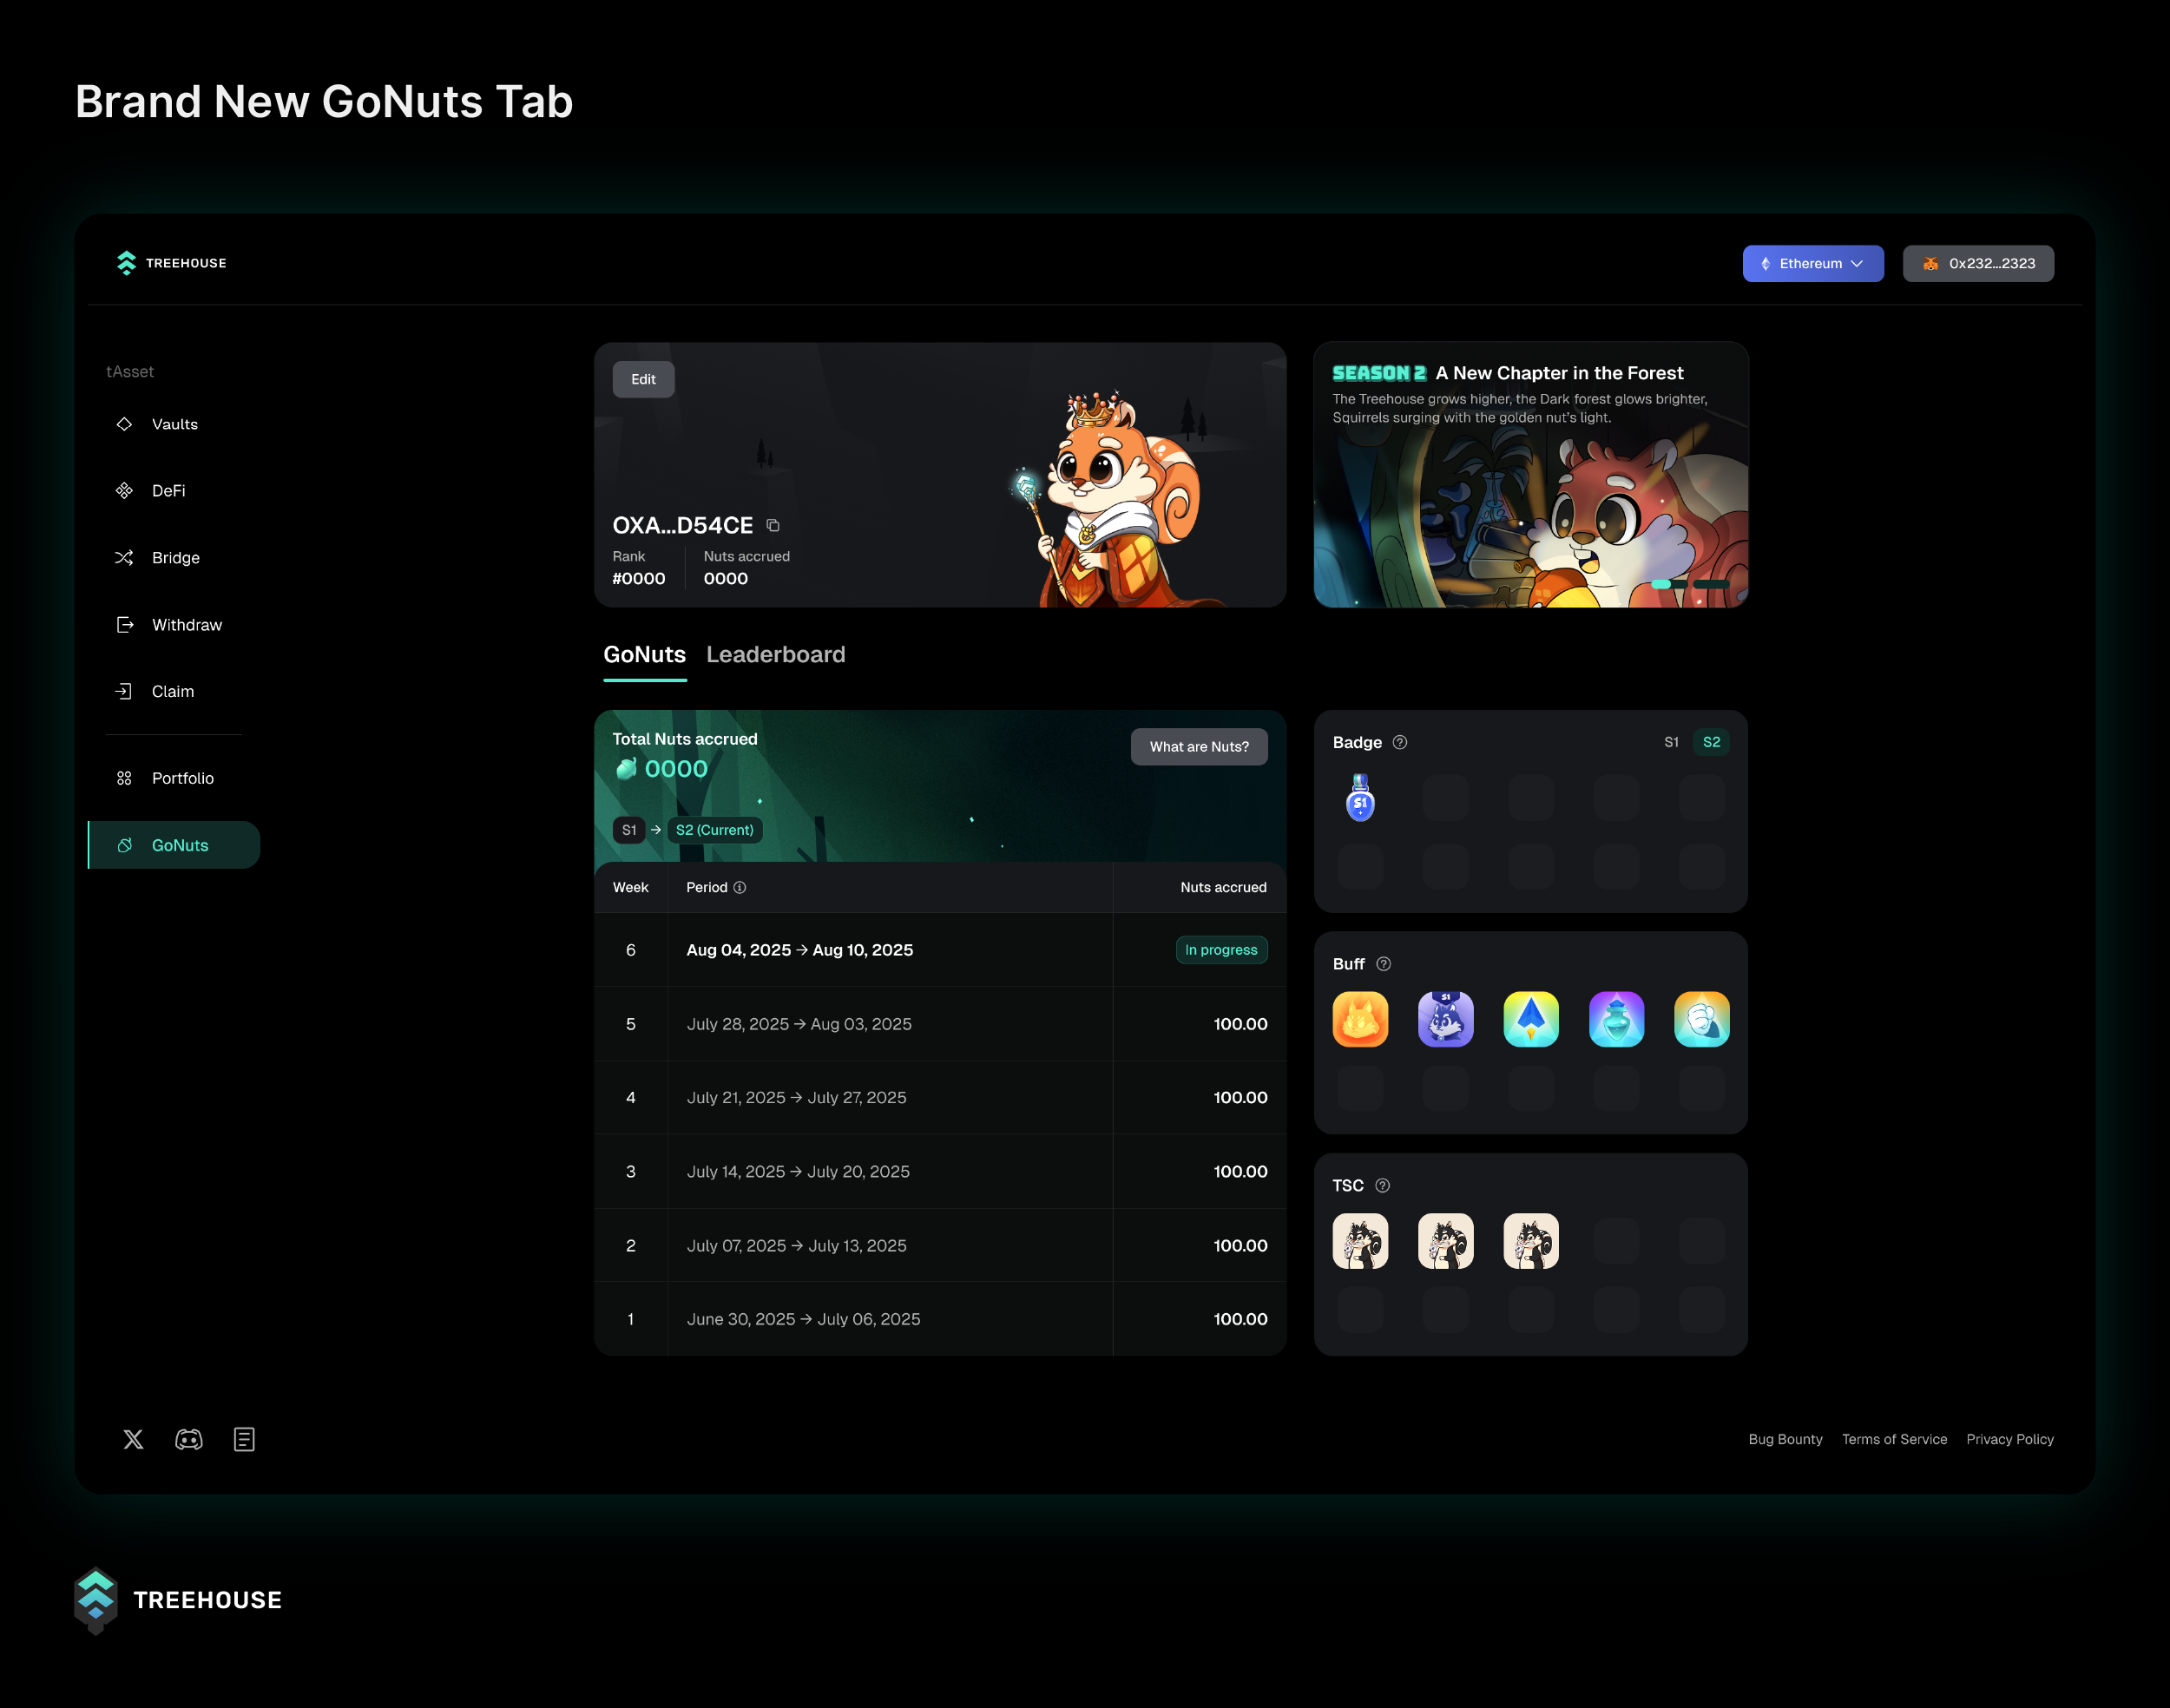Click the Season 2 banner image
Screen dimensions: 2170x1708
point(1531,475)
